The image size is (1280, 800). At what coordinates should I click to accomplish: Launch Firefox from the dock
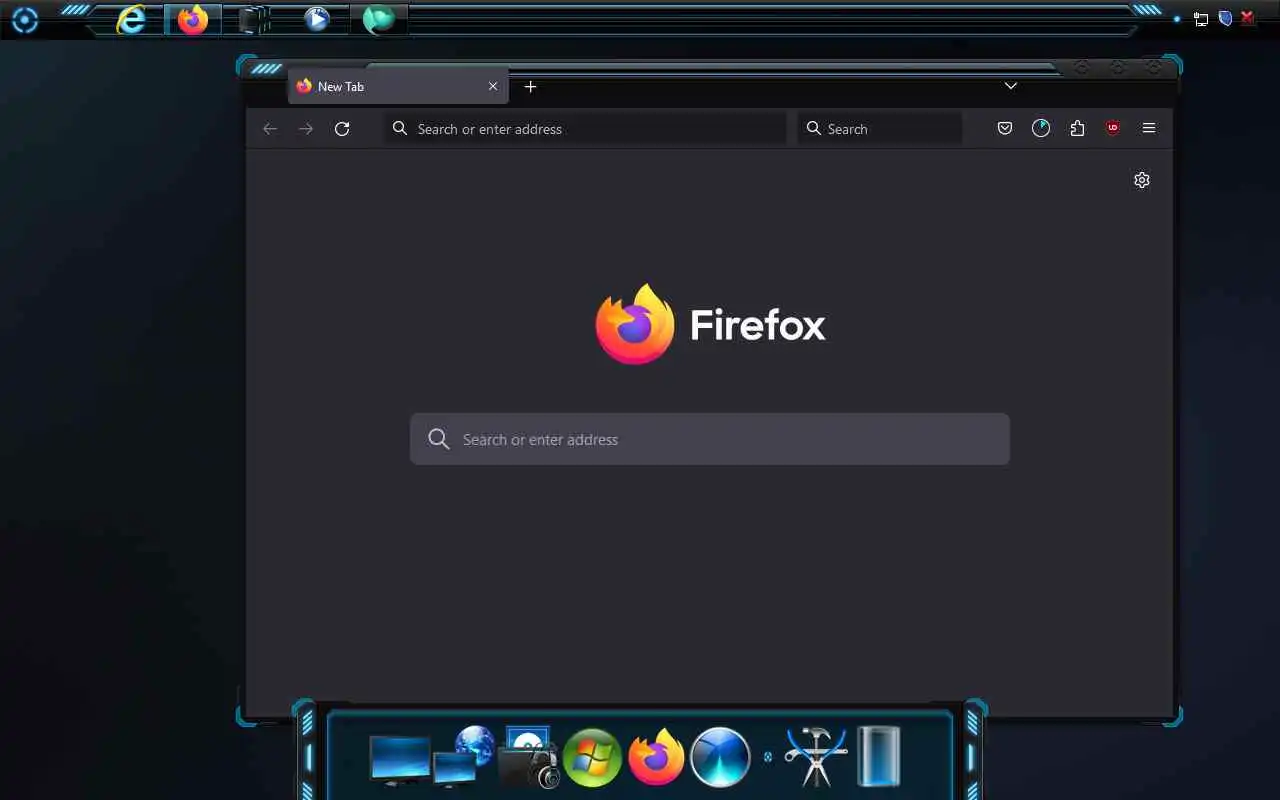coord(656,757)
